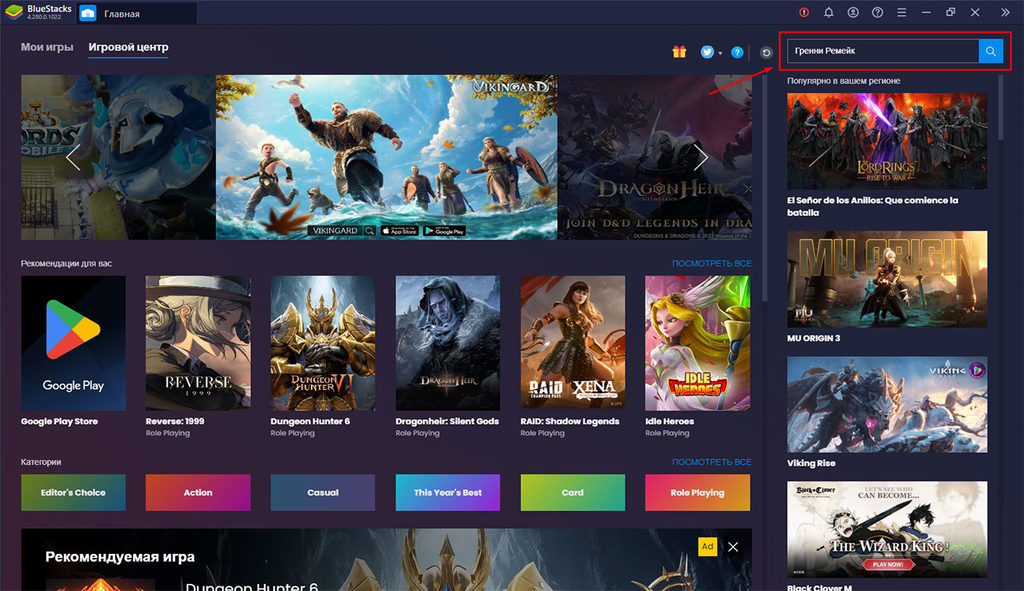Open Dragonheir: Silent Gods game cover
The image size is (1024, 591).
(447, 343)
